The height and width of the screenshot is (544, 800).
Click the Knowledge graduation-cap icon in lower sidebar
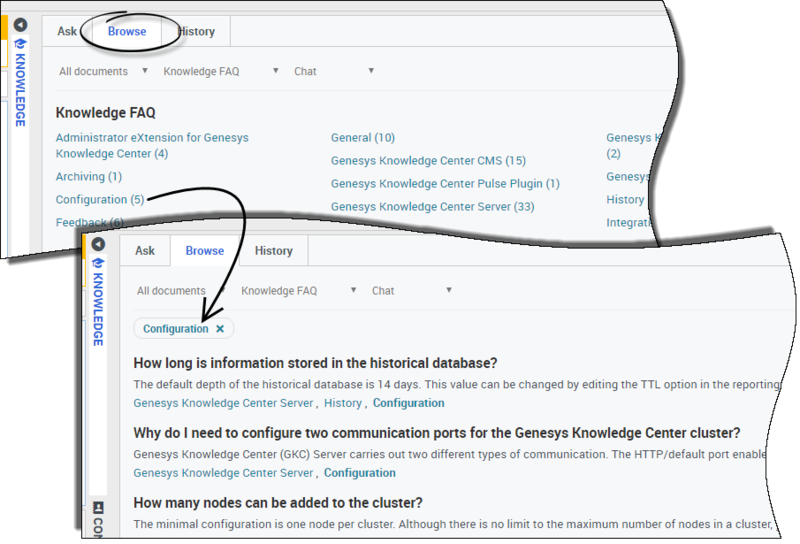(98, 263)
